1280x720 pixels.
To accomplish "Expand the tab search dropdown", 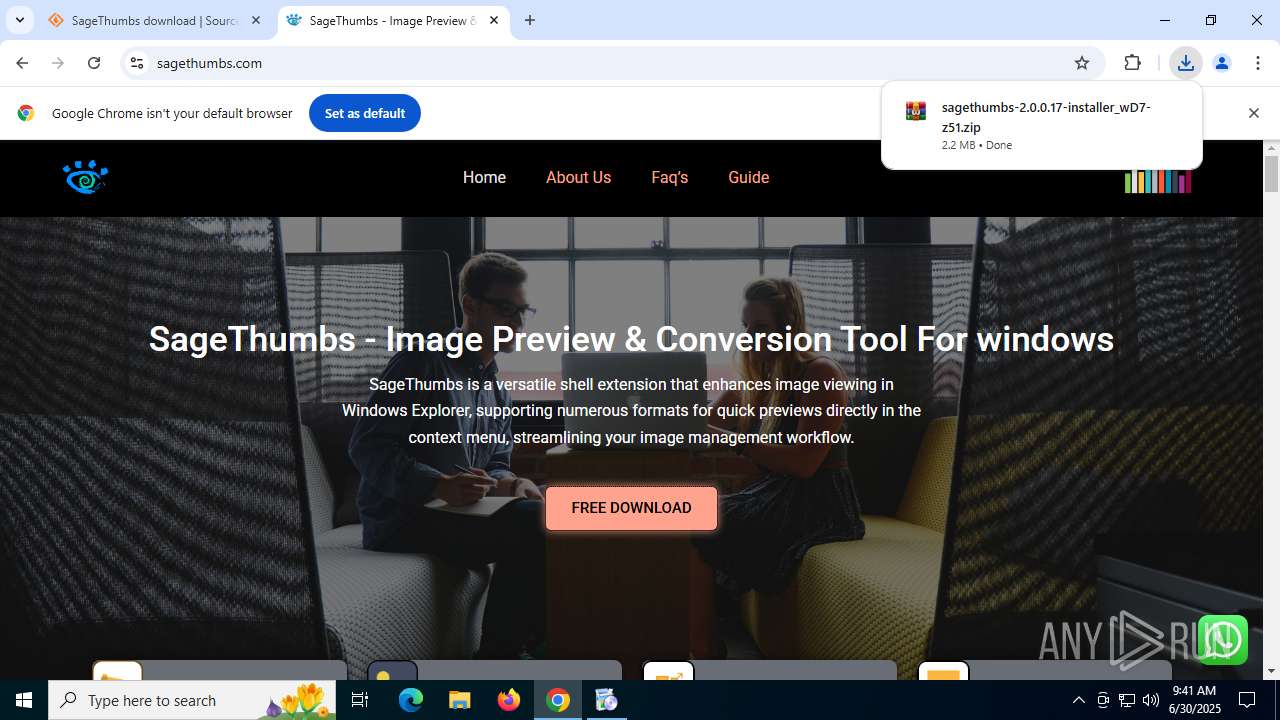I will pos(19,20).
